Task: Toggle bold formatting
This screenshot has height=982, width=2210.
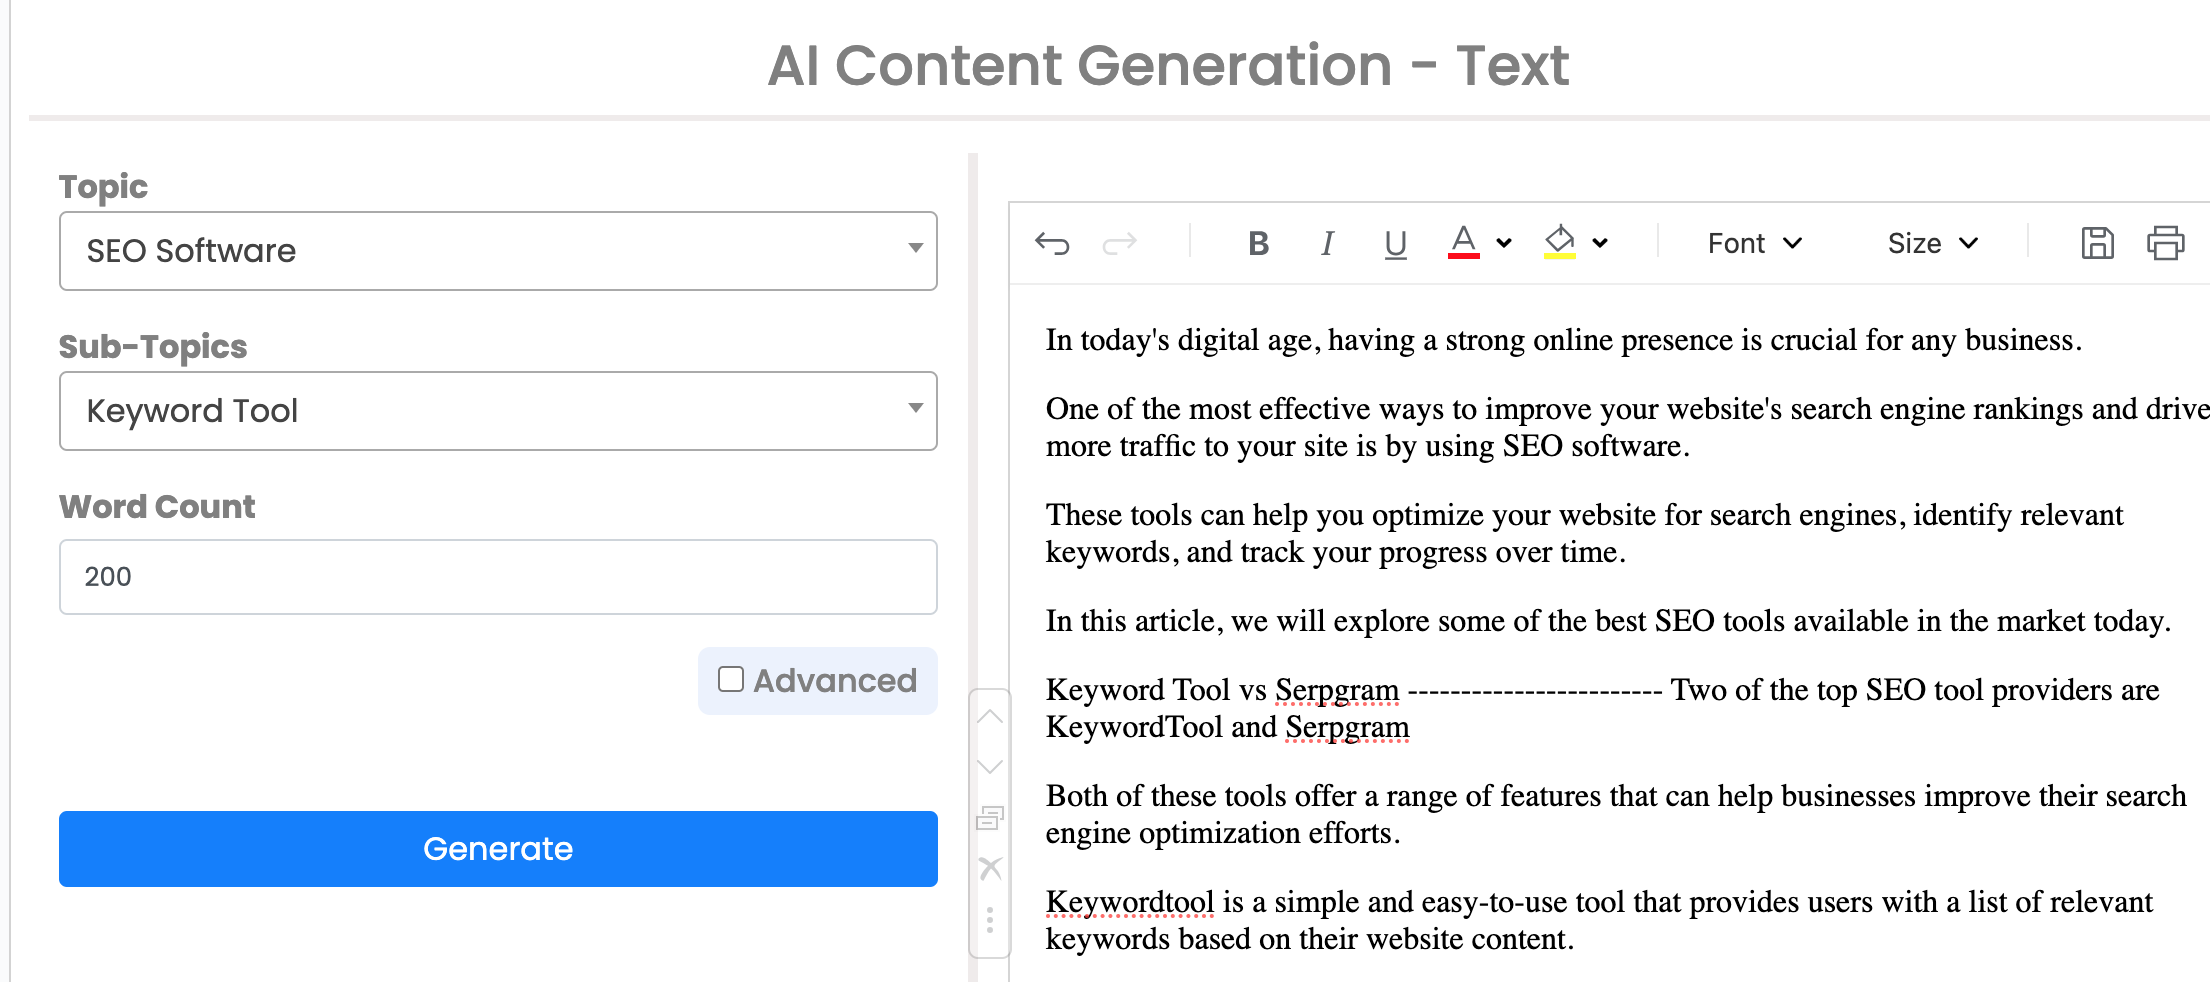Action: coord(1258,243)
